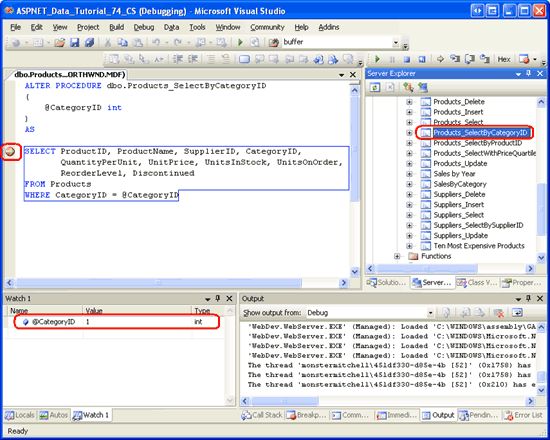Toggle Hex display button
Image resolution: width=550 pixels, height=440 pixels.
click(x=504, y=59)
